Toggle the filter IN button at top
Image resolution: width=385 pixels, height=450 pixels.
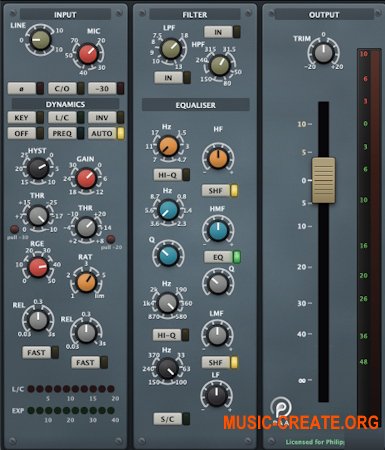click(222, 32)
